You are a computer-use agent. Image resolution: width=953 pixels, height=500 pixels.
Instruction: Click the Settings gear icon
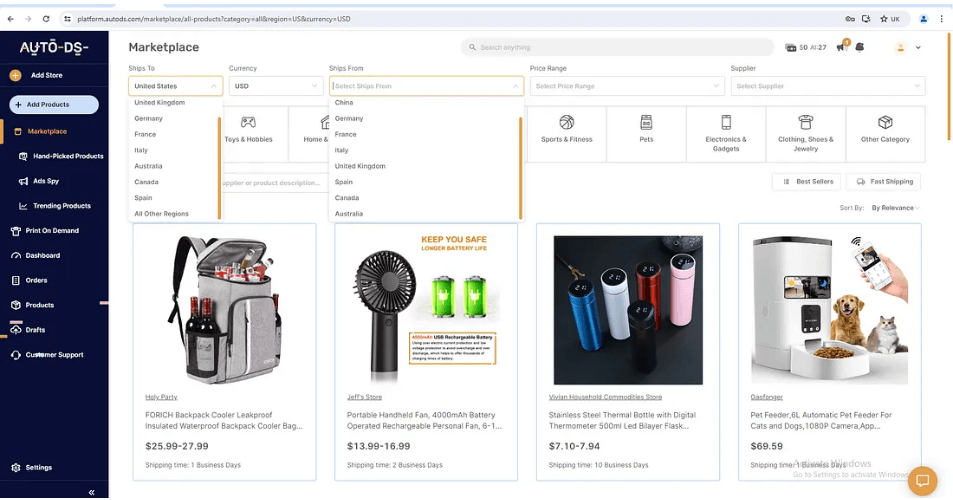click(x=16, y=468)
